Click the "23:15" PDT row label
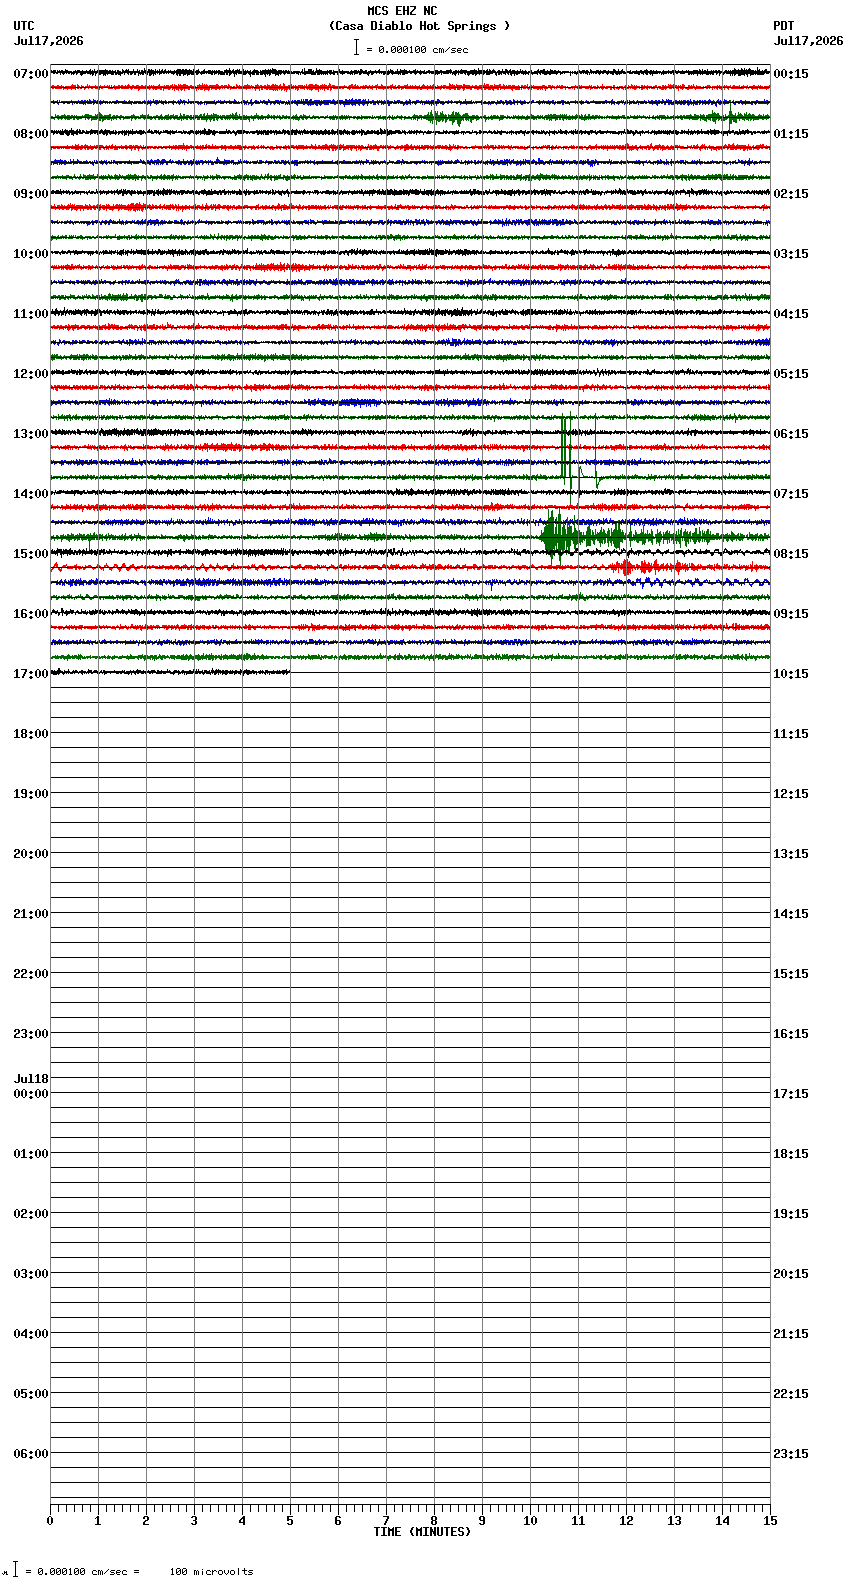 (x=791, y=1454)
